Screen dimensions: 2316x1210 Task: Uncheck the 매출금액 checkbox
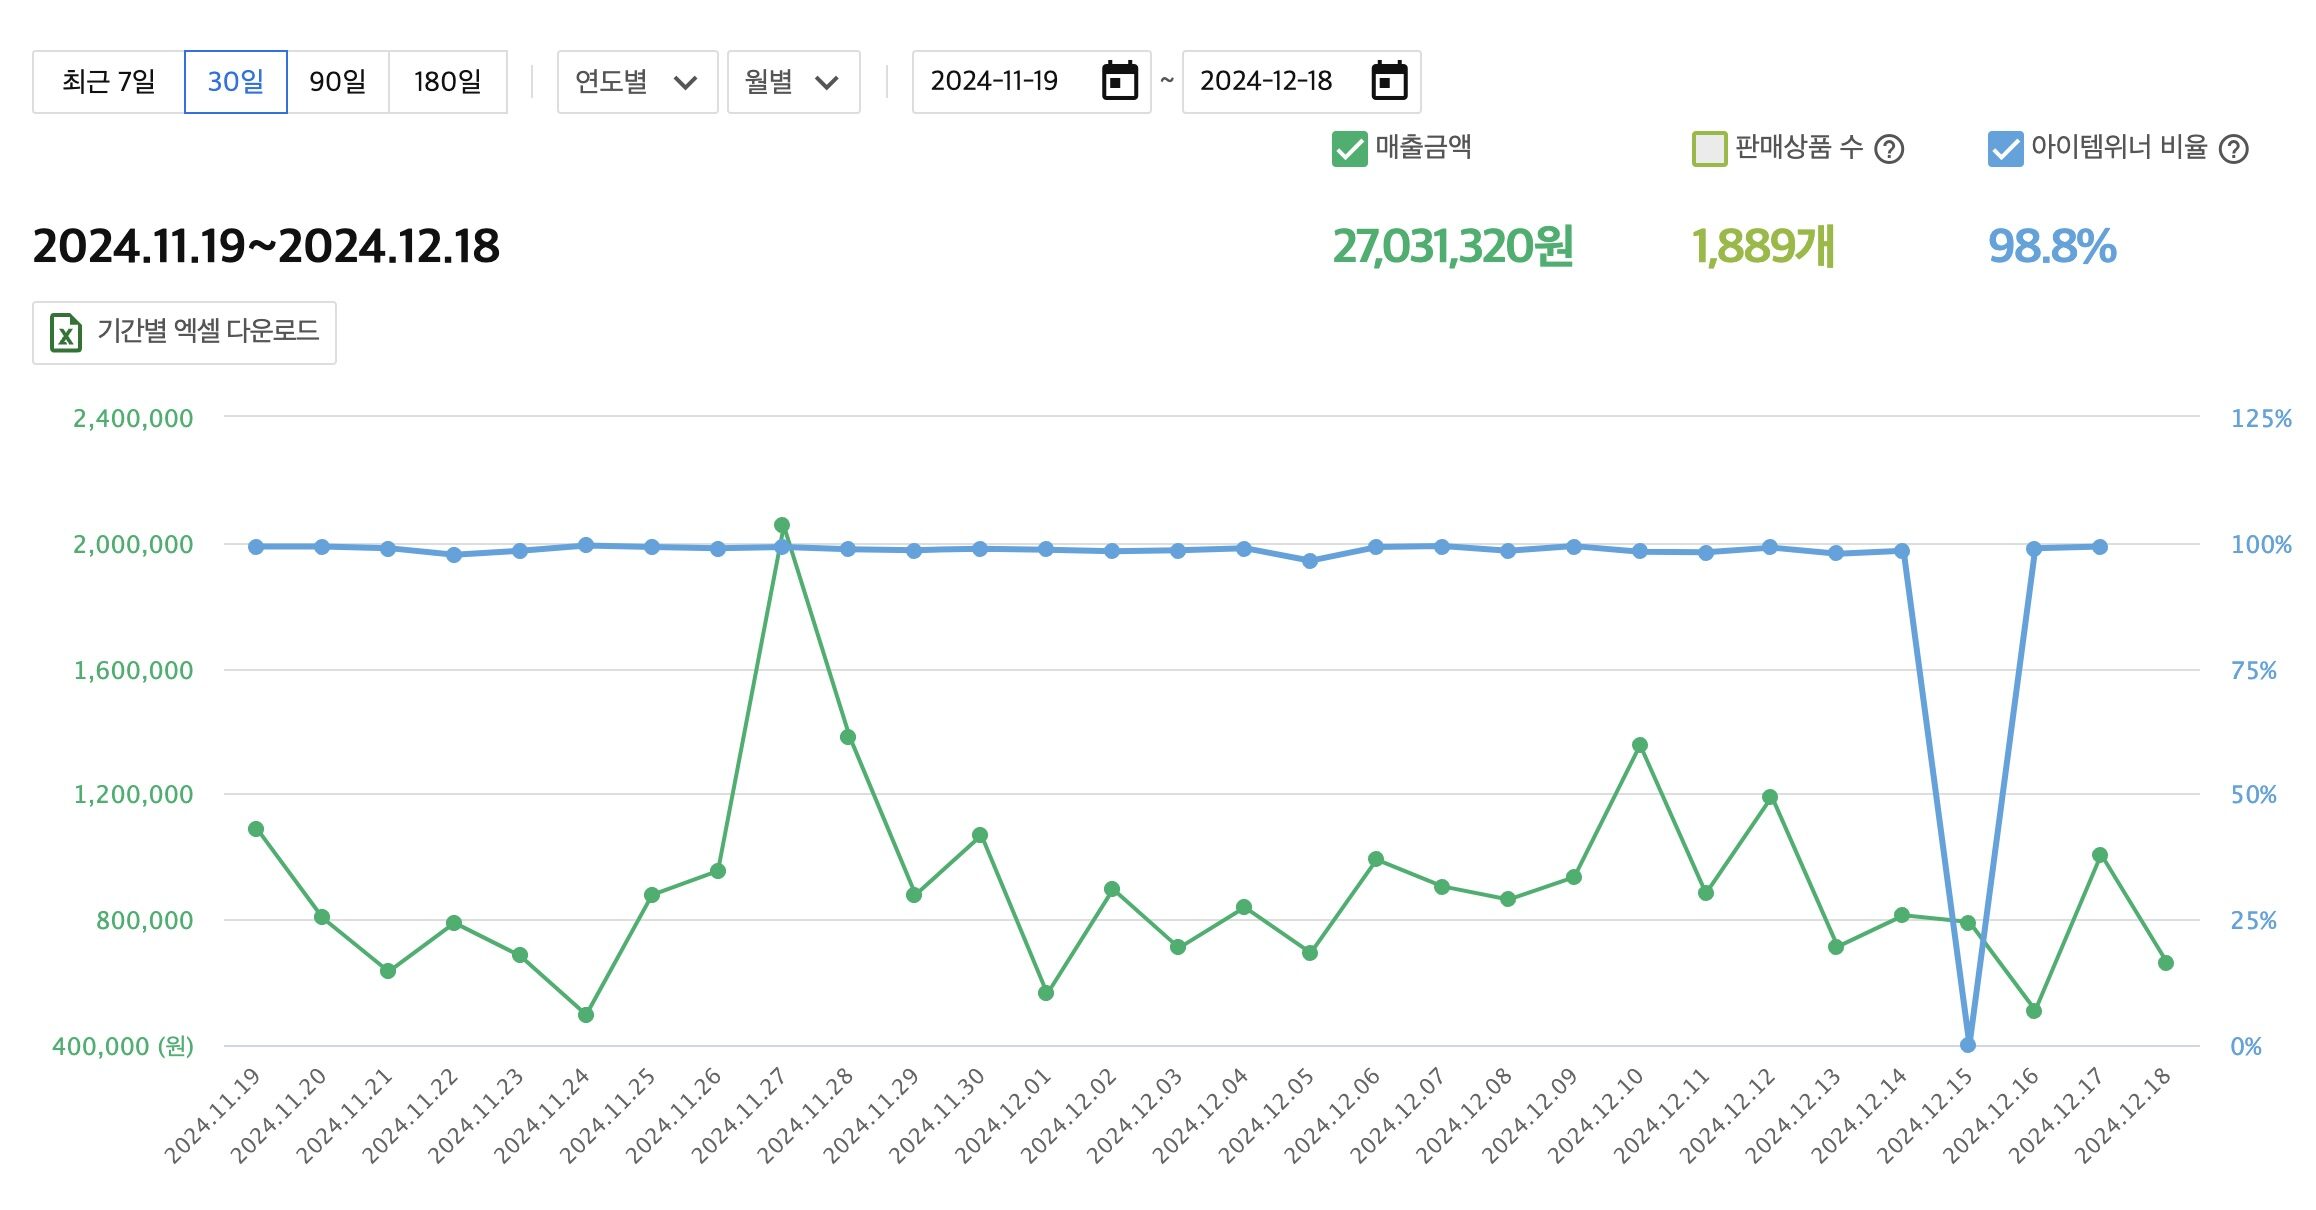coord(1349,149)
